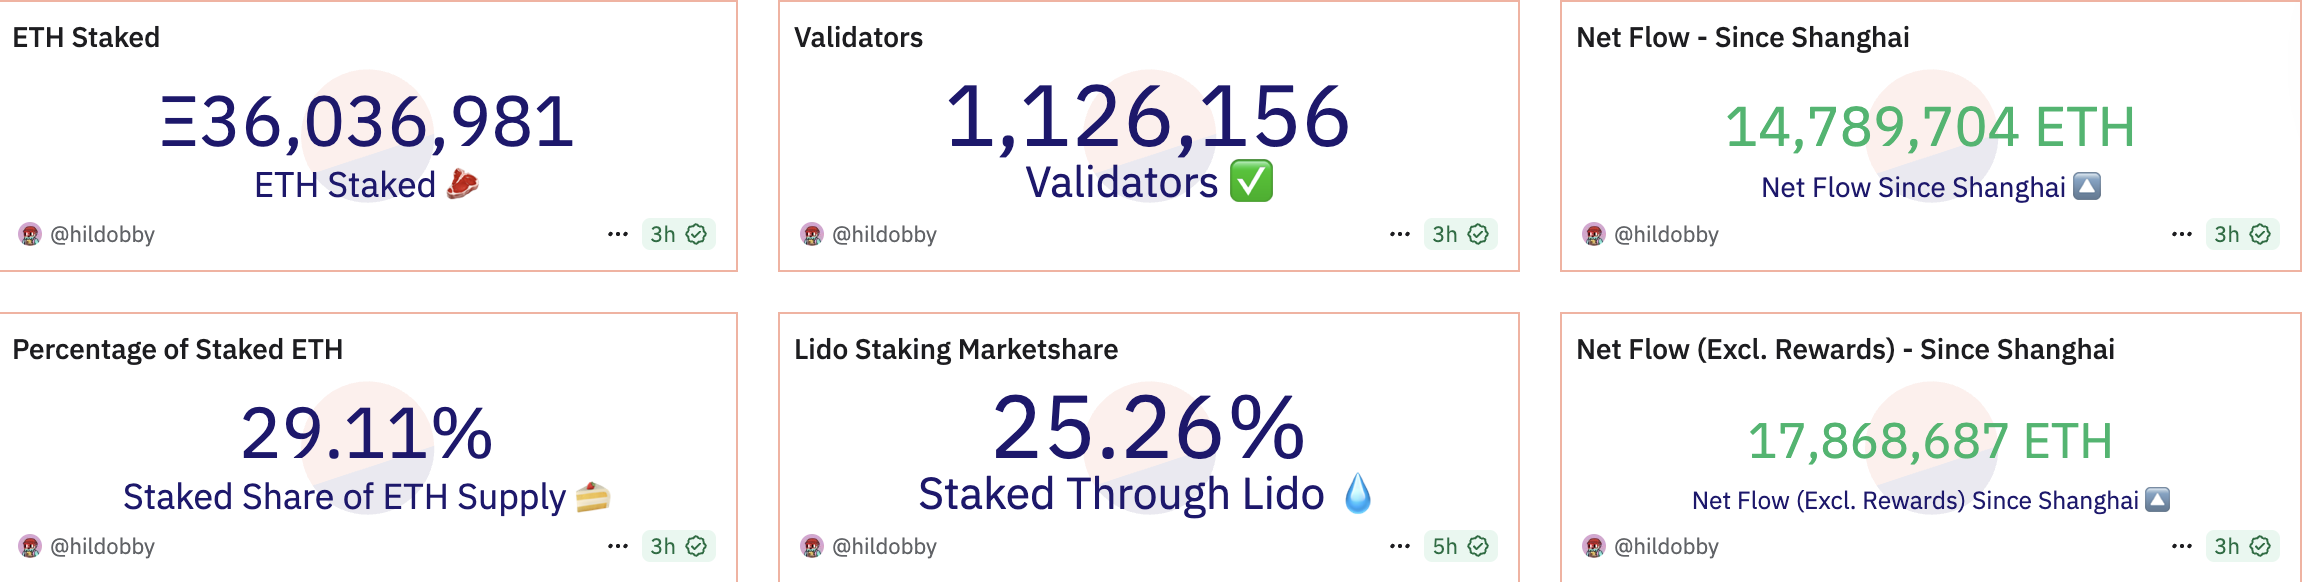Open the options menu on ETH Staked card

click(618, 234)
